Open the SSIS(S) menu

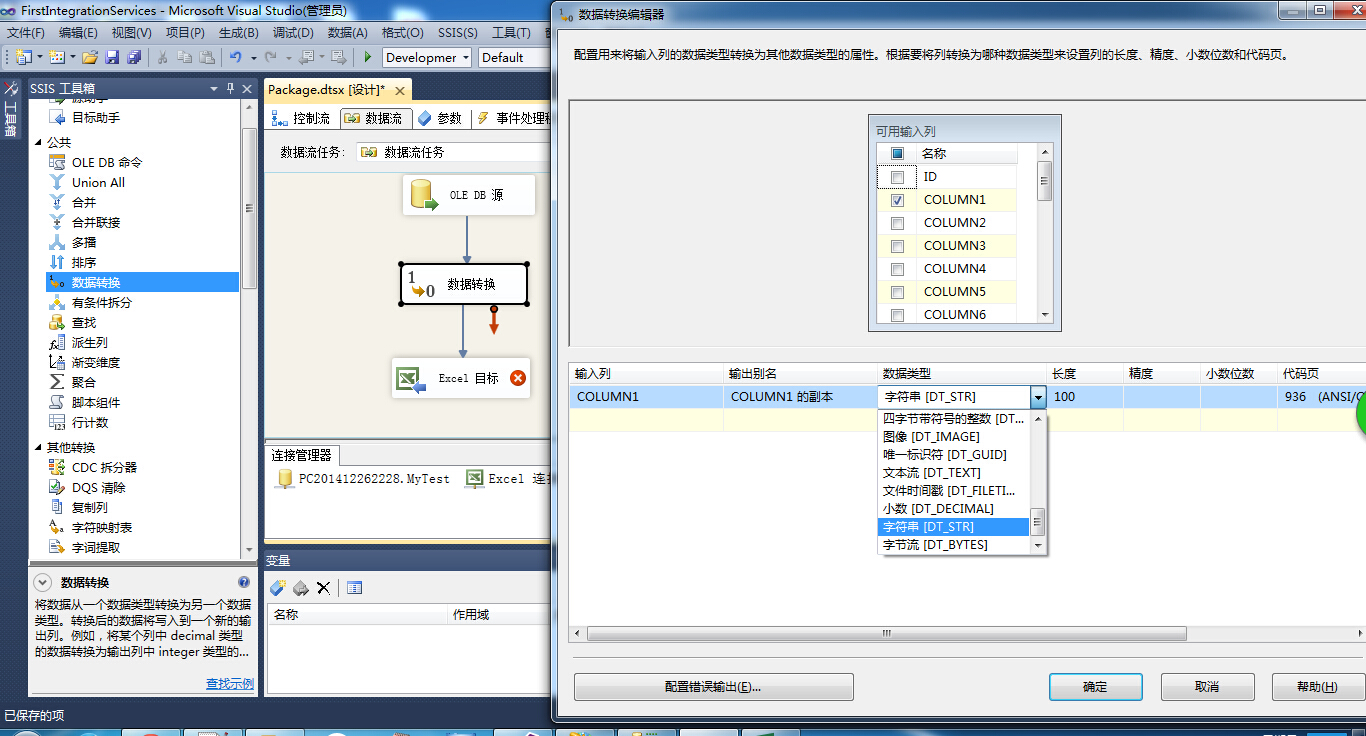[x=457, y=32]
